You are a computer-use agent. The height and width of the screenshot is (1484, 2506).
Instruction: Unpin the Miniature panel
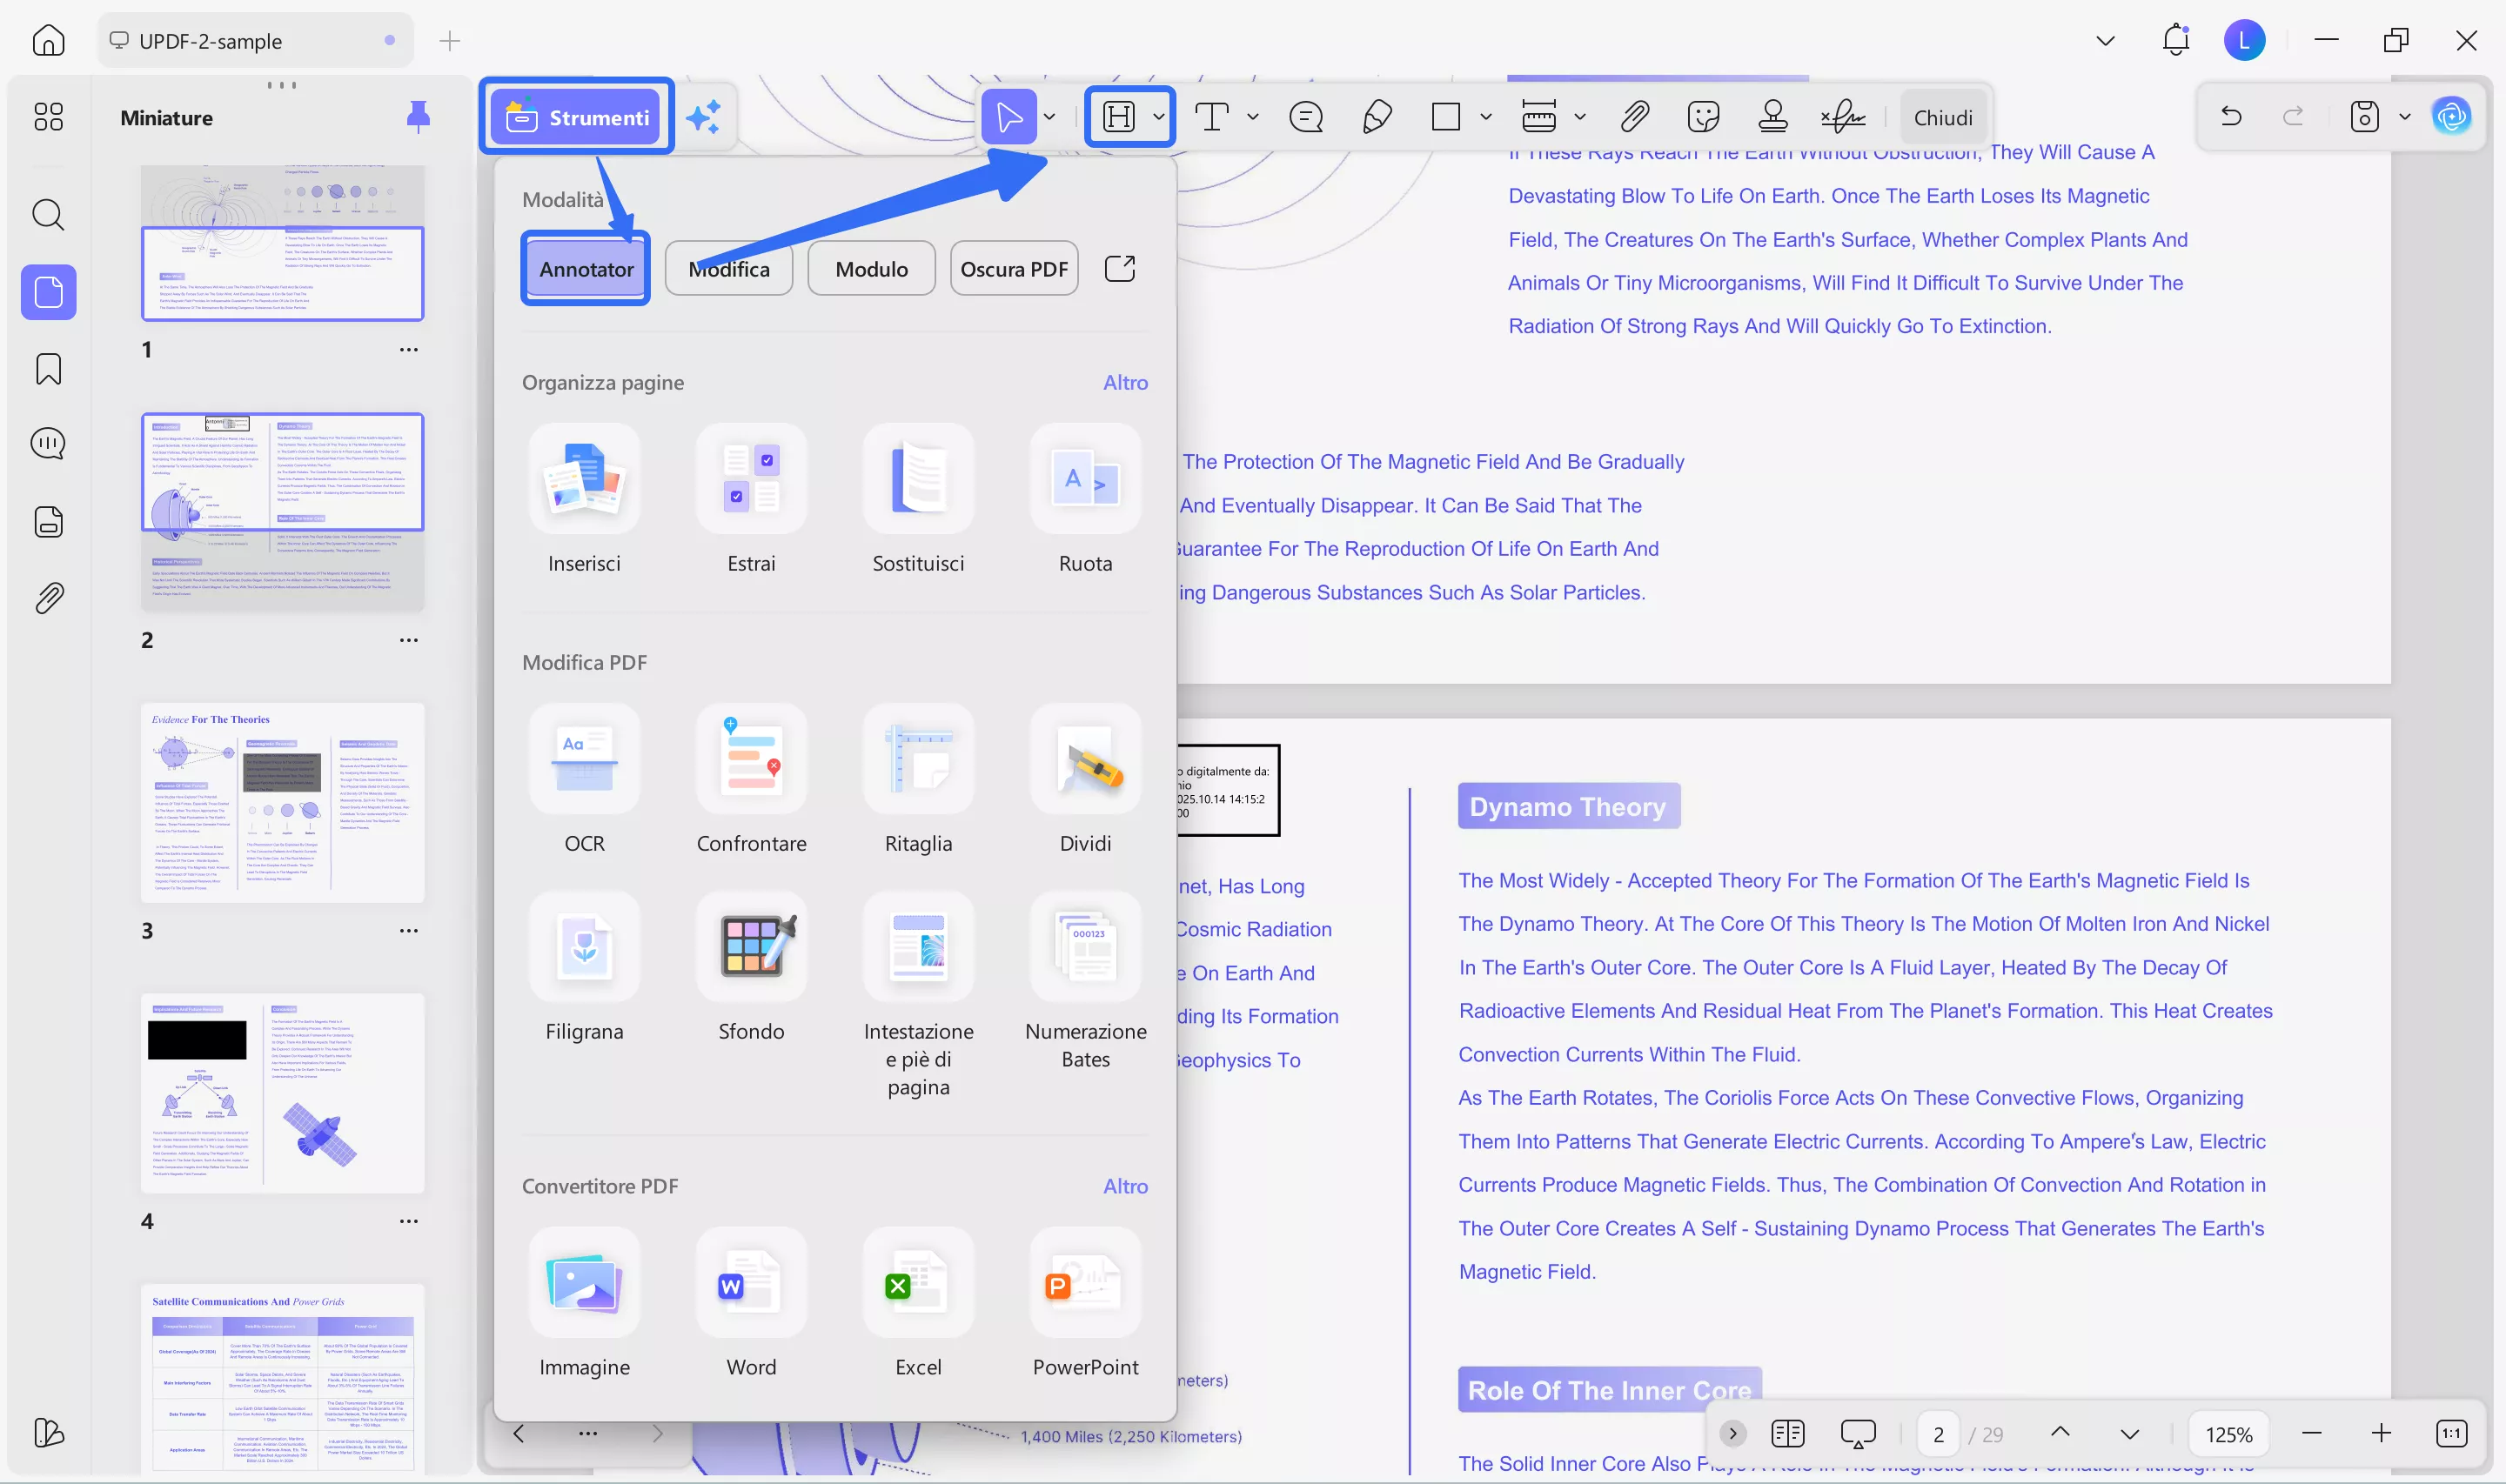click(x=418, y=117)
